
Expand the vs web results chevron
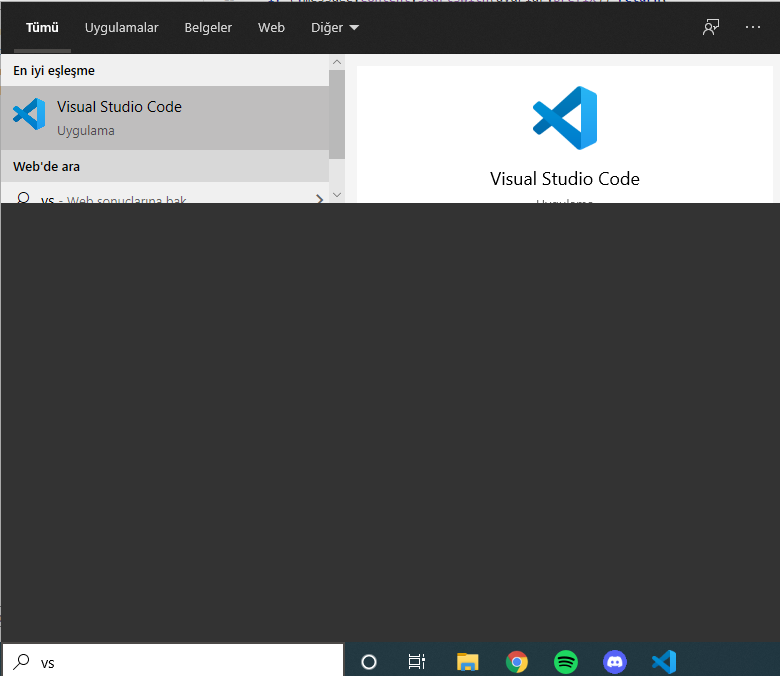click(319, 199)
